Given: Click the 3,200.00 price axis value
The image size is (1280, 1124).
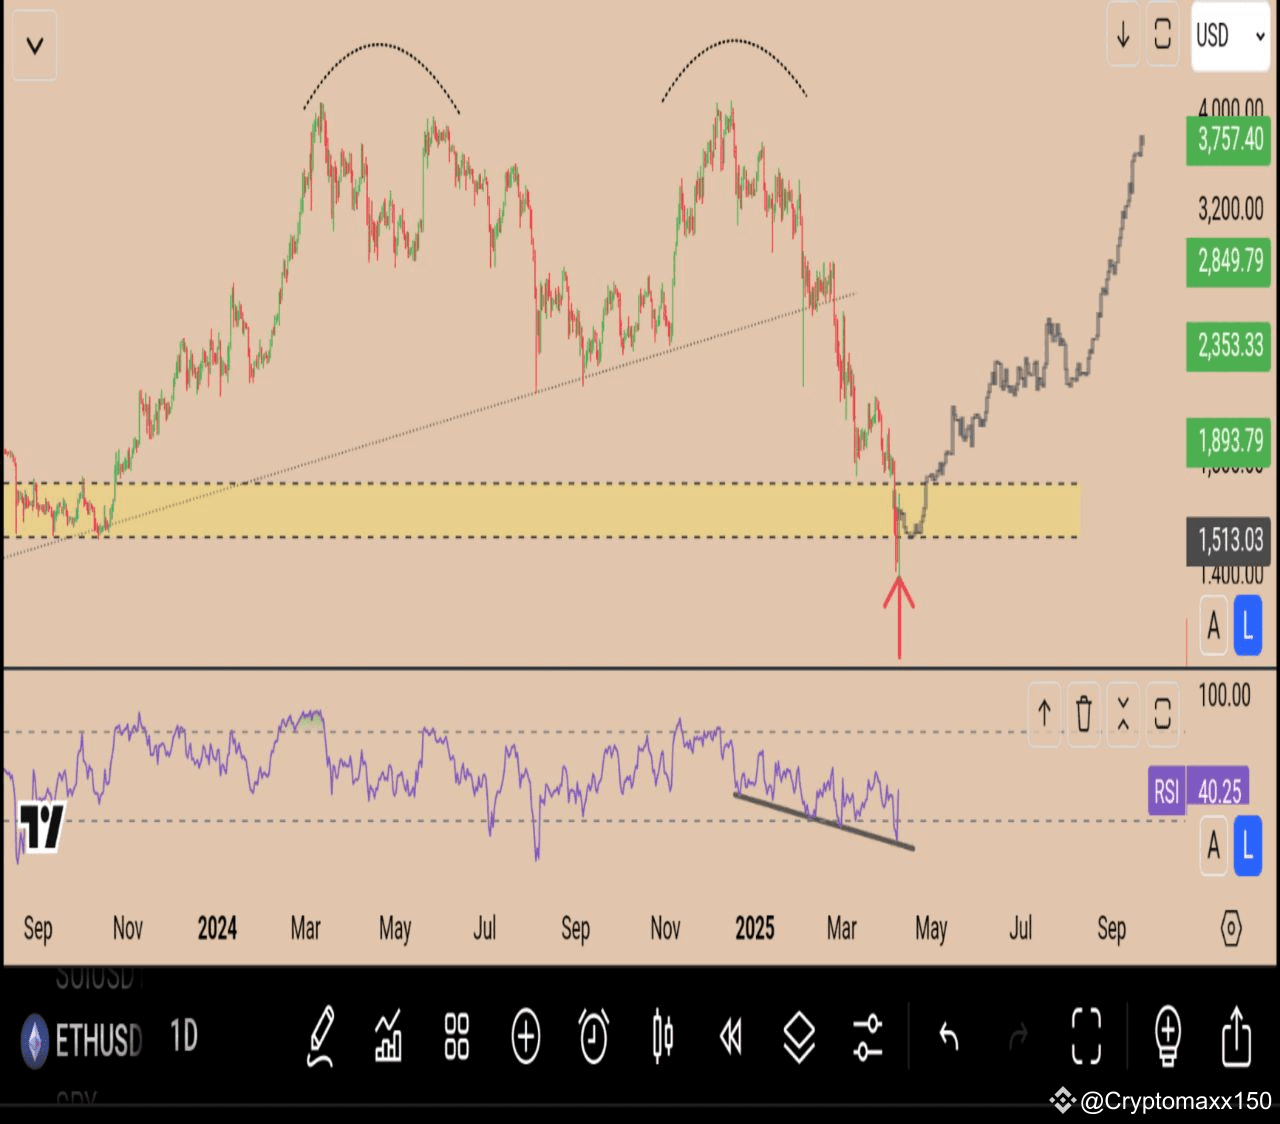Looking at the screenshot, I should pyautogui.click(x=1231, y=209).
